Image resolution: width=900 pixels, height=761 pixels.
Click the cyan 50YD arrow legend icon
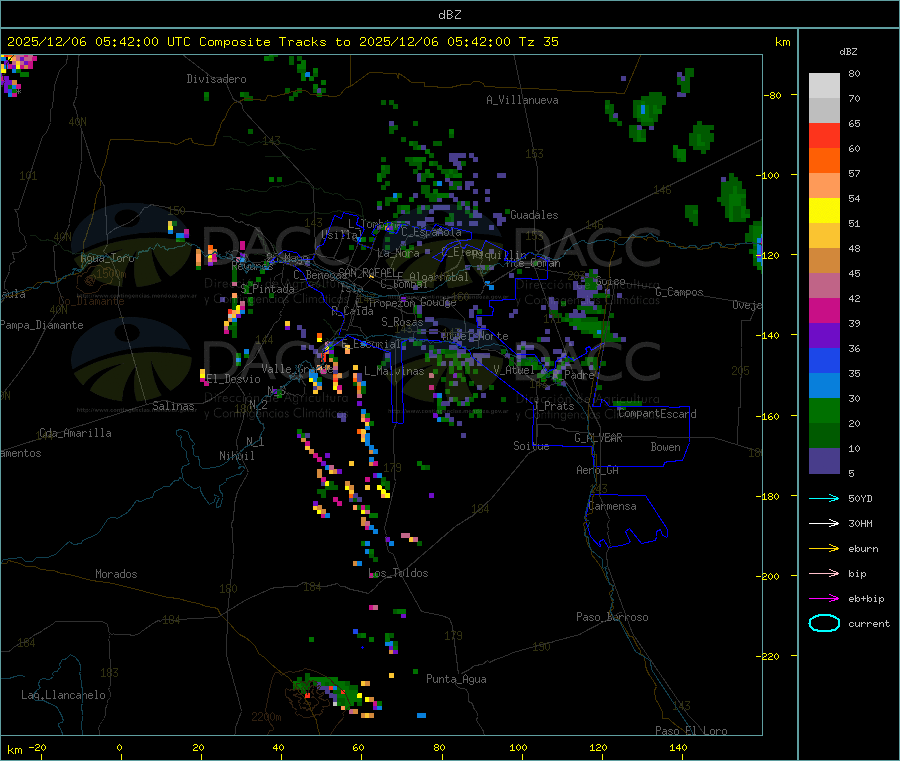[824, 498]
